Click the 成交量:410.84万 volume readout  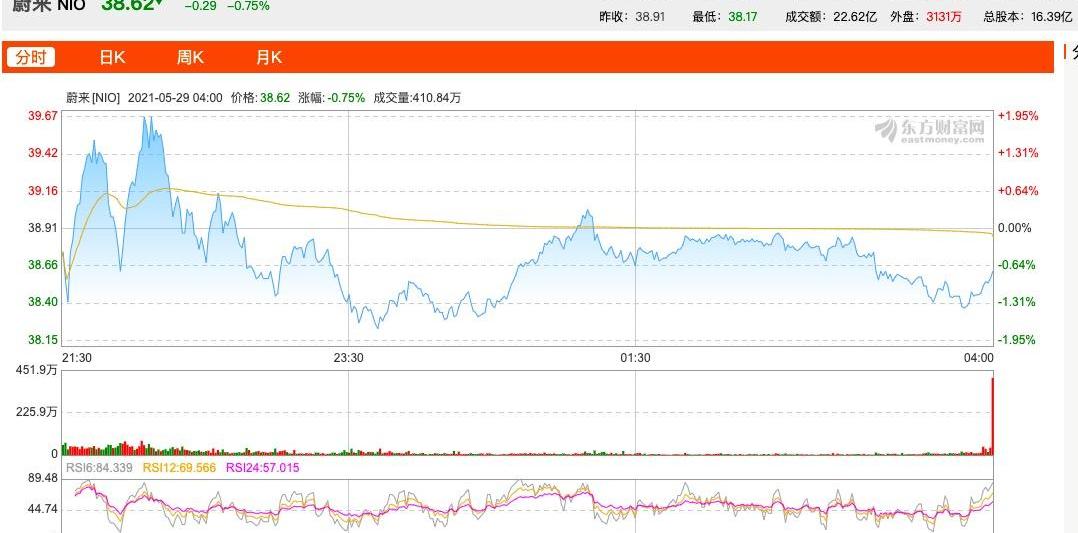click(417, 98)
